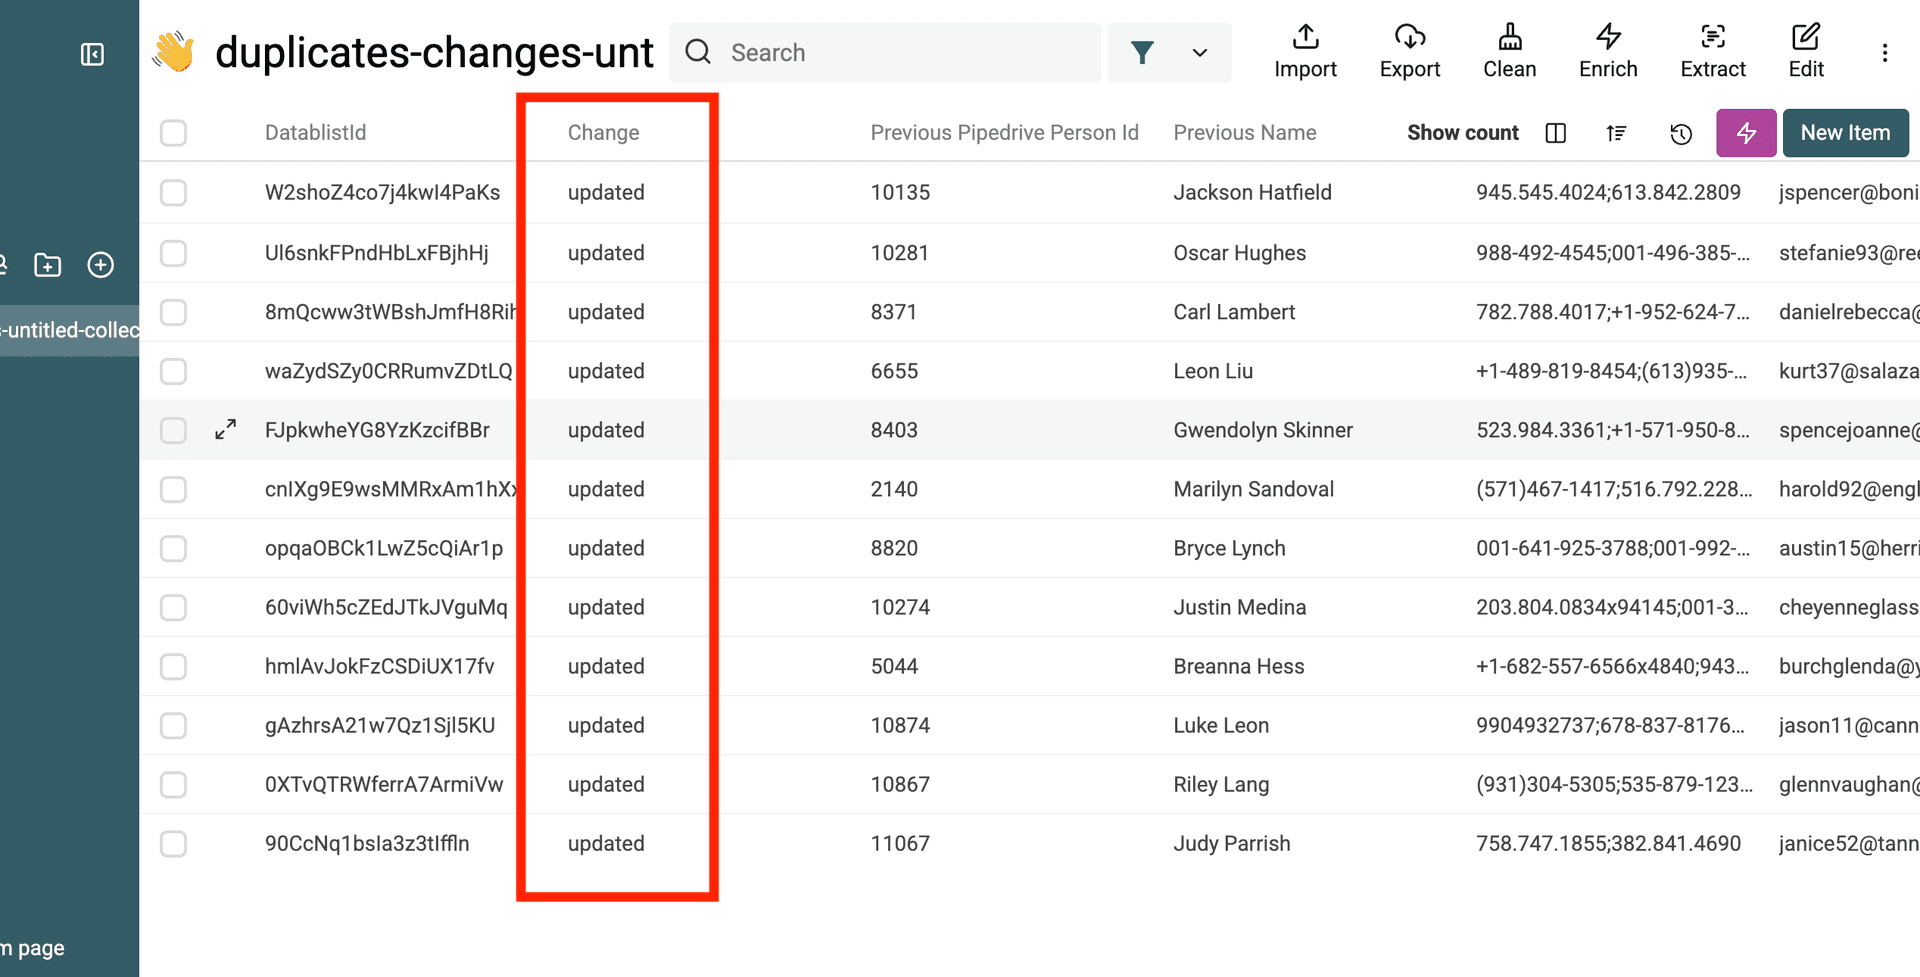Open the Export tool

click(1409, 51)
